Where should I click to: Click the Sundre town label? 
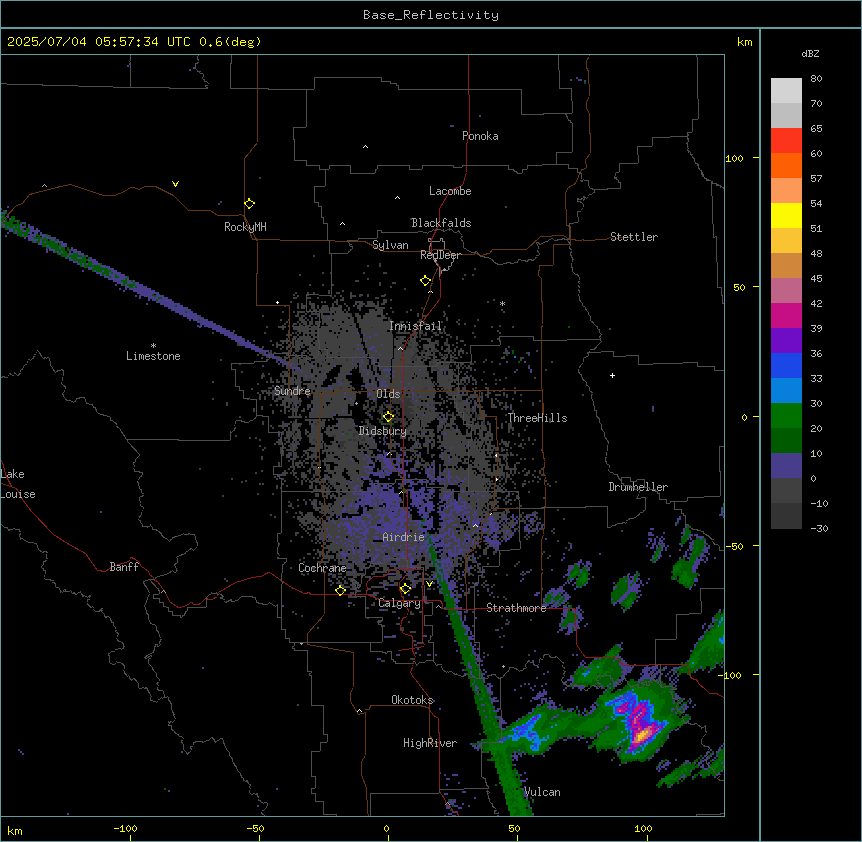click(292, 391)
